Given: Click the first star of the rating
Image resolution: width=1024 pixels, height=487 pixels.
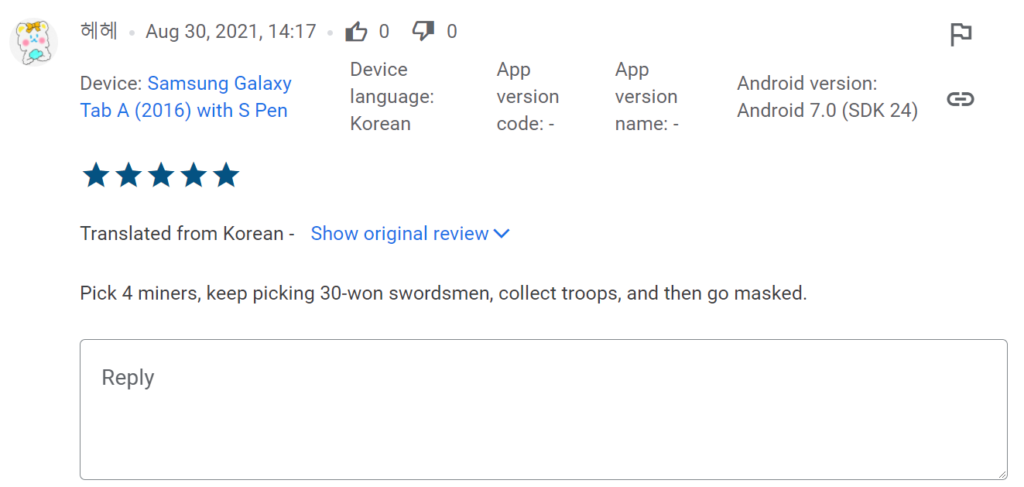Looking at the screenshot, I should pyautogui.click(x=96, y=176).
